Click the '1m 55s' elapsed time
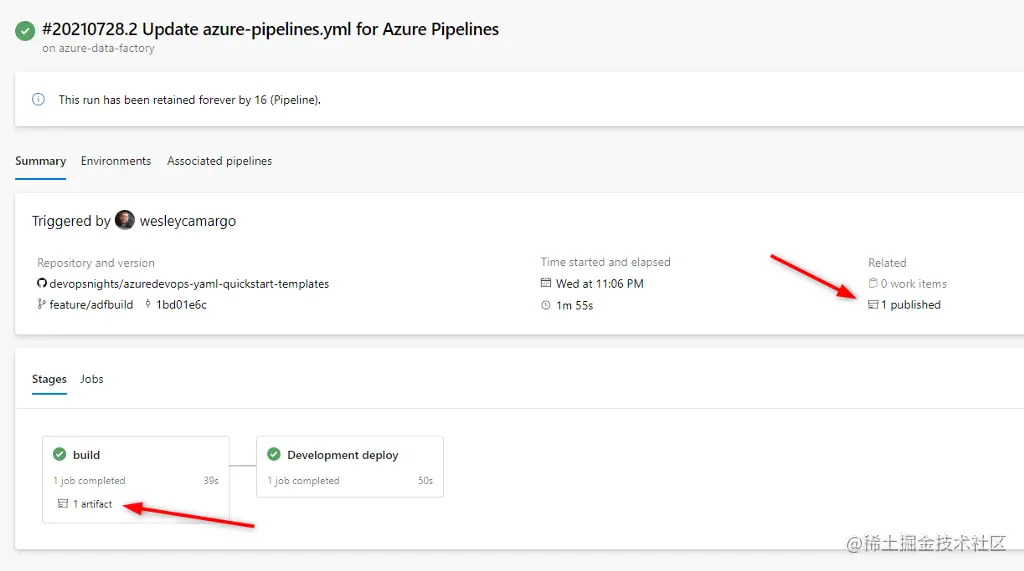Viewport: 1024px width, 571px height. point(575,305)
